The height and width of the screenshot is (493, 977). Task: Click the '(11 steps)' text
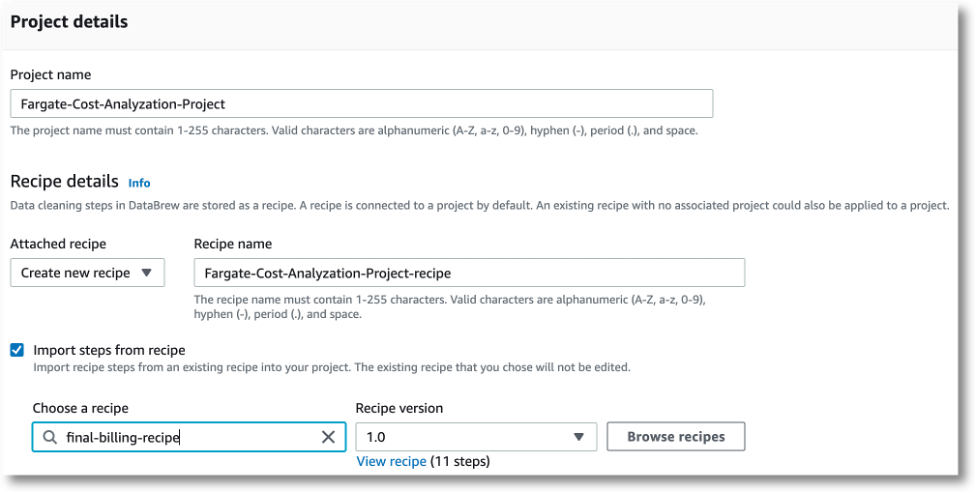click(x=460, y=461)
